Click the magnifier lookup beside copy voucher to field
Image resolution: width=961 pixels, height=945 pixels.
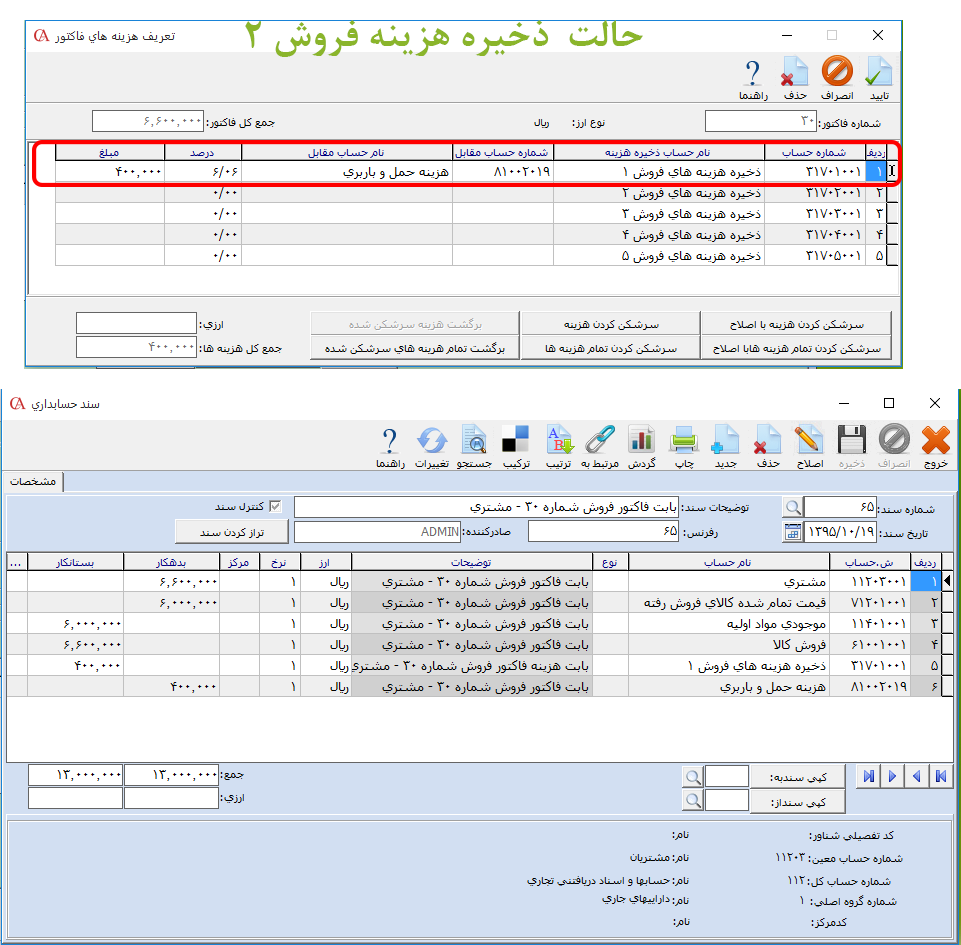tap(692, 776)
